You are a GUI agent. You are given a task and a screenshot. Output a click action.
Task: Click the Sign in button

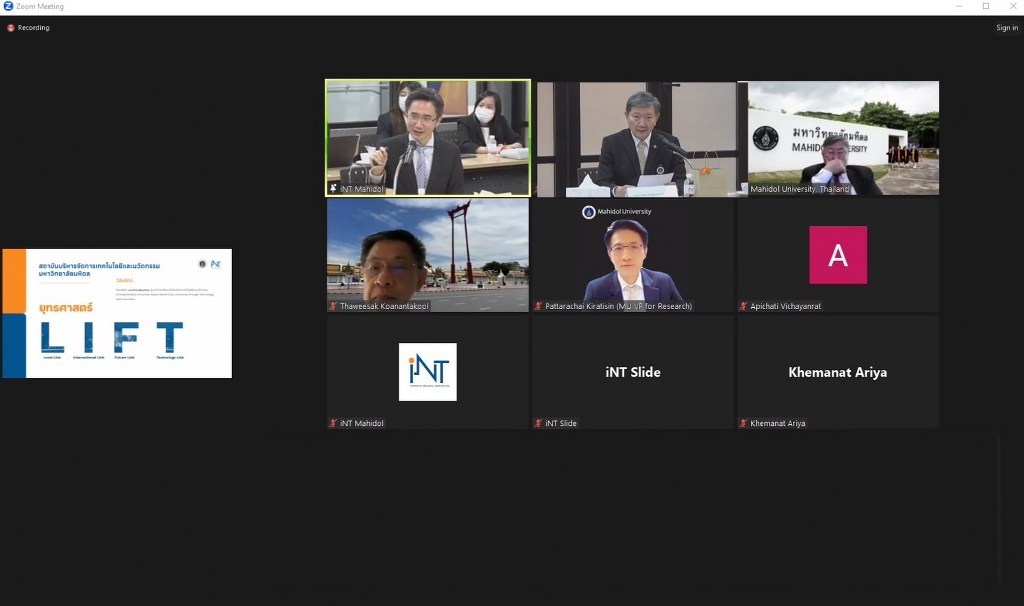pos(1006,28)
